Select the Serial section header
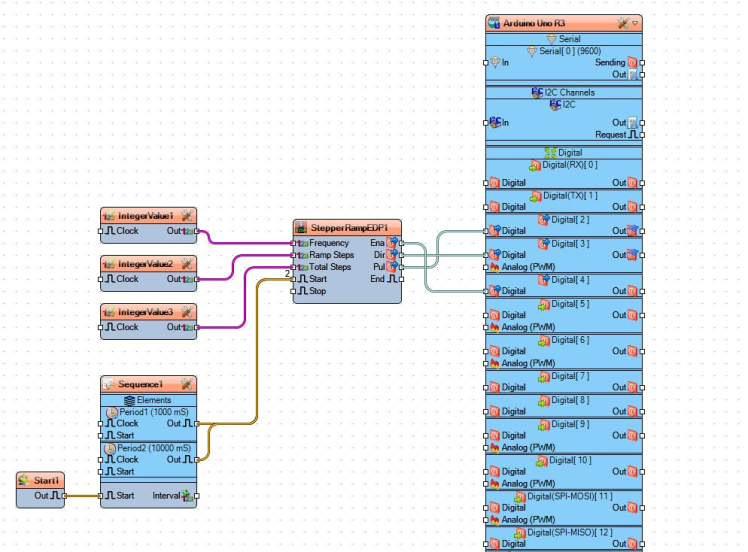 click(563, 39)
